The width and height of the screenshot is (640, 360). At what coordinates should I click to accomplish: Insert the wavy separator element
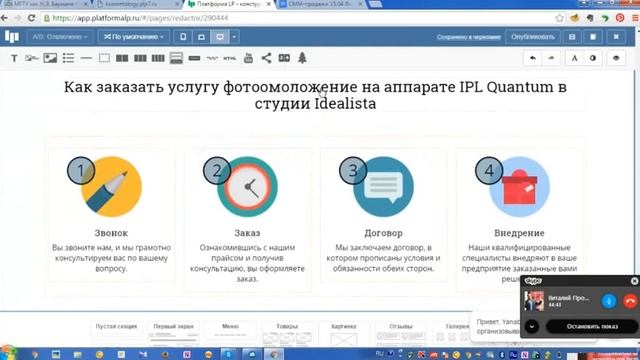212,58
